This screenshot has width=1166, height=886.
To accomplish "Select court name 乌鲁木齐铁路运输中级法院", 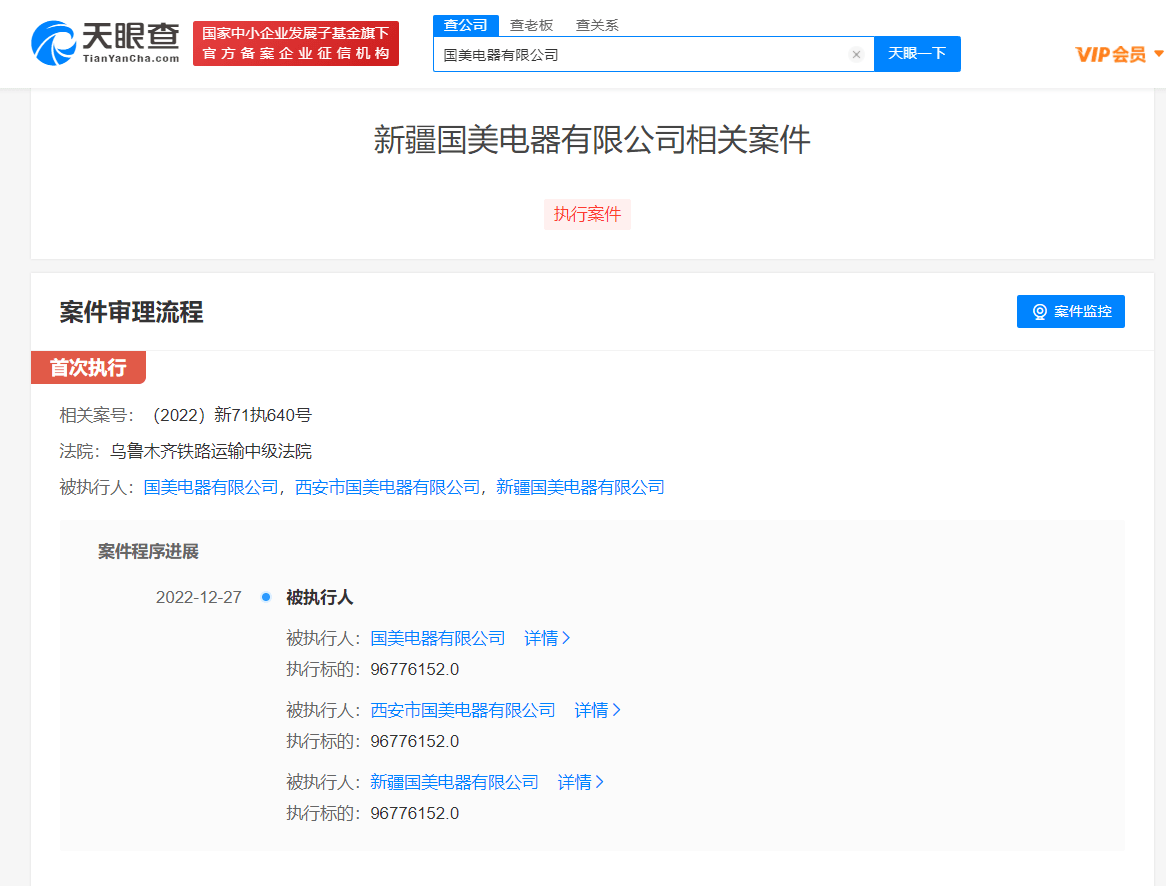I will (211, 452).
